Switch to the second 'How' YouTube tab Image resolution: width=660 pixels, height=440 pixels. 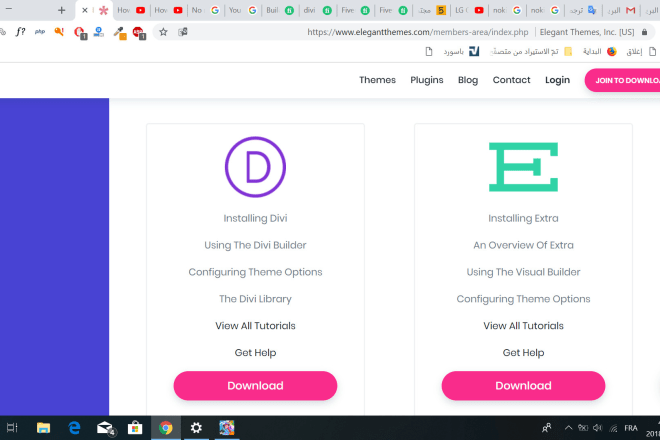tap(169, 10)
